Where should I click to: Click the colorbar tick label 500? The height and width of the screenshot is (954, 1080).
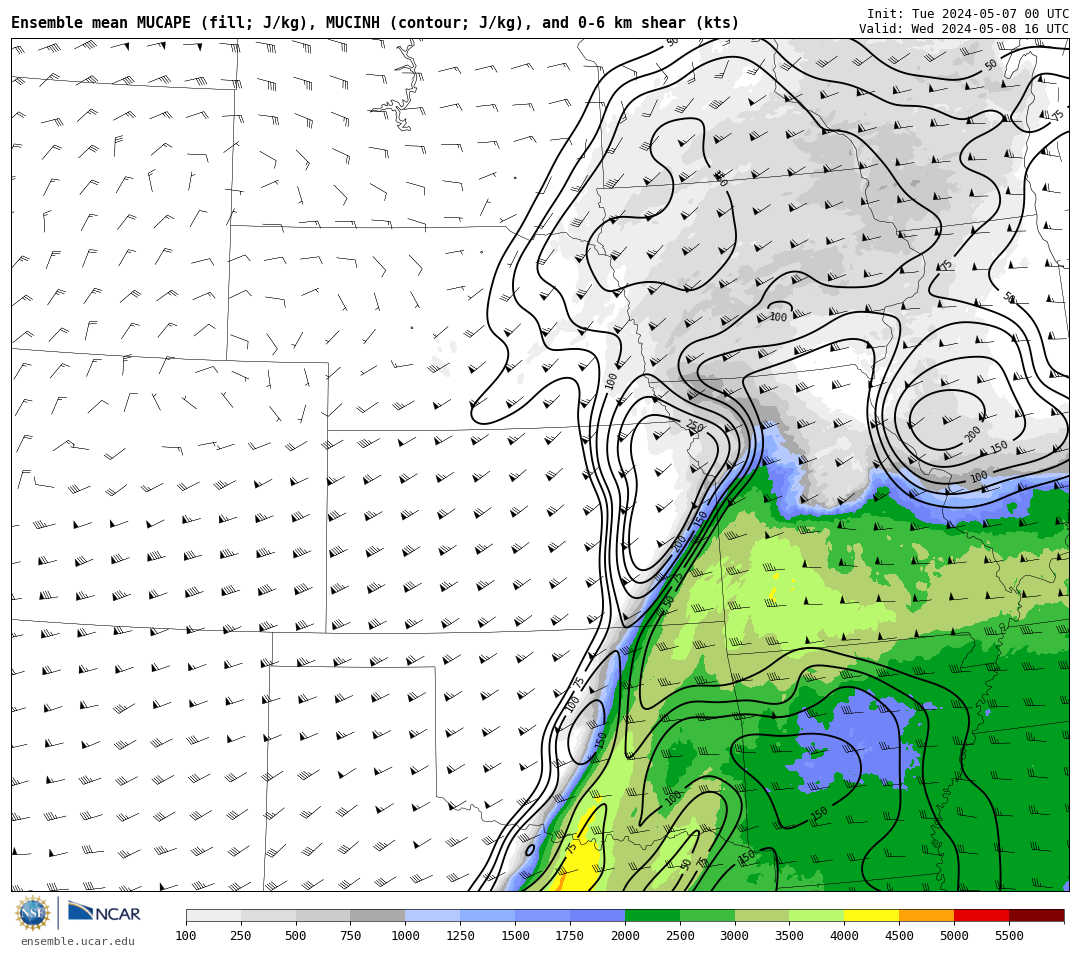(295, 935)
